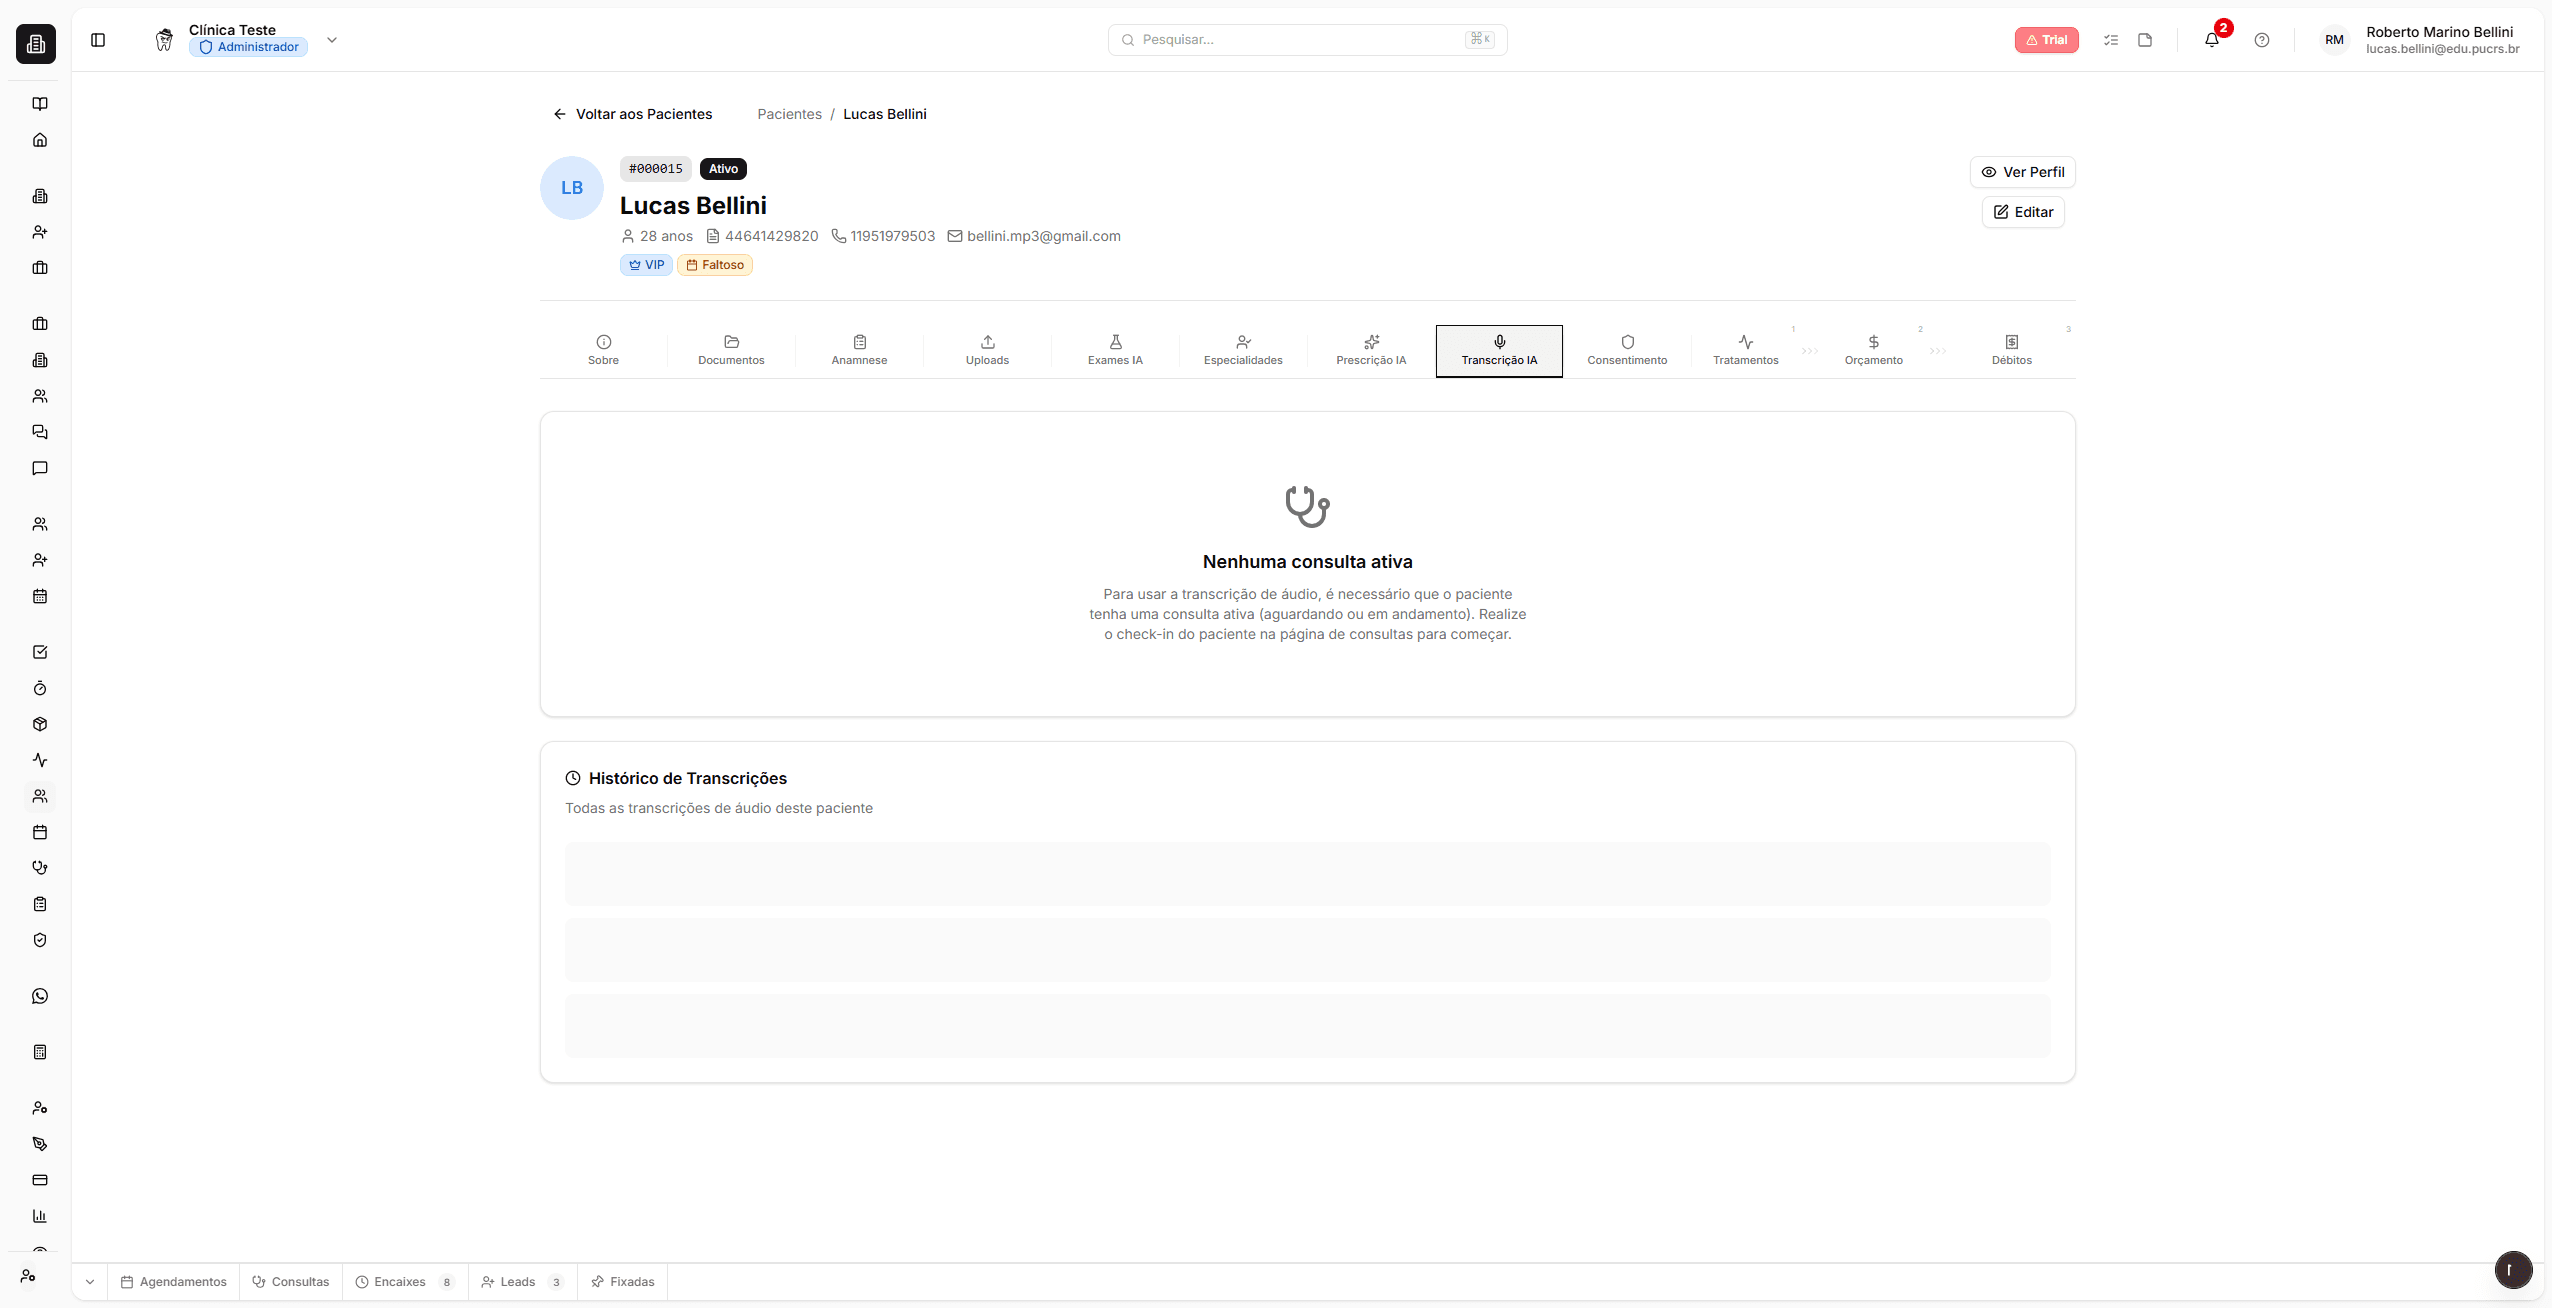Click the Ver Perfil button
The height and width of the screenshot is (1308, 2552).
pos(2022,172)
